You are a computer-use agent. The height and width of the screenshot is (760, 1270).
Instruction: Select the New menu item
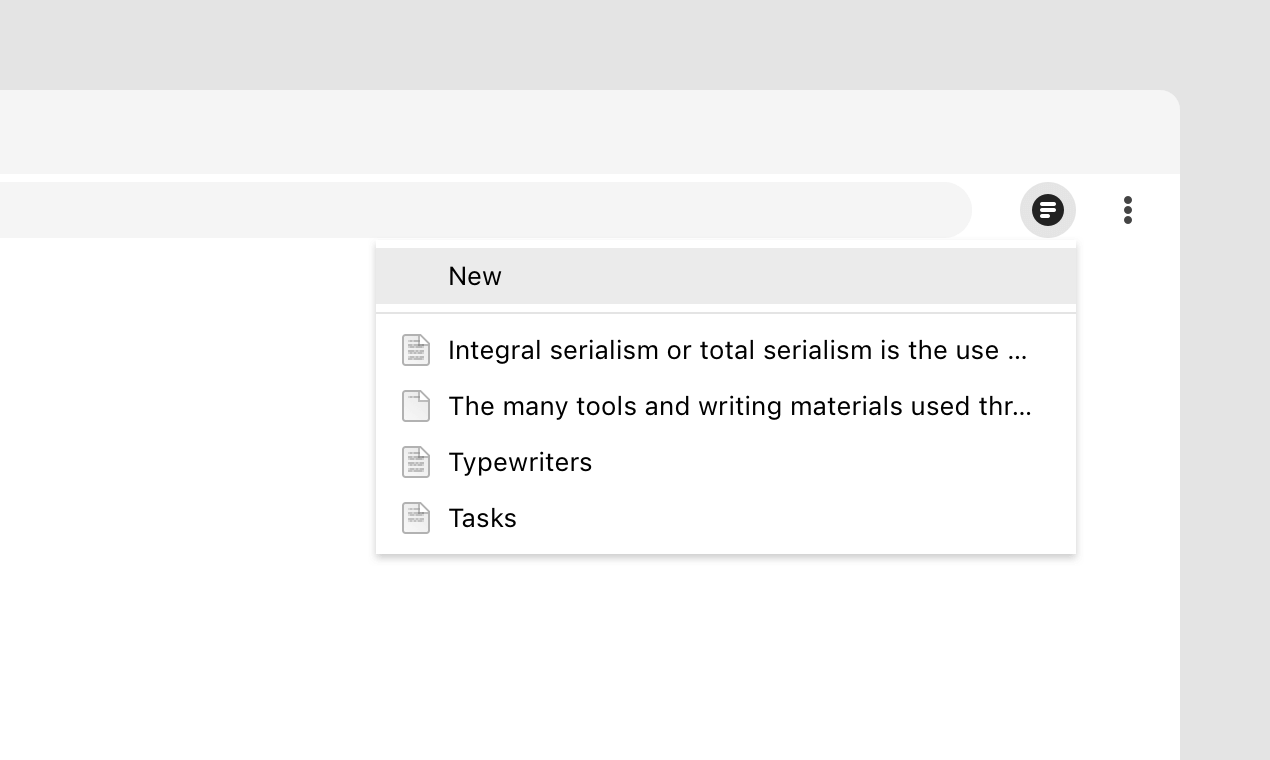[726, 276]
